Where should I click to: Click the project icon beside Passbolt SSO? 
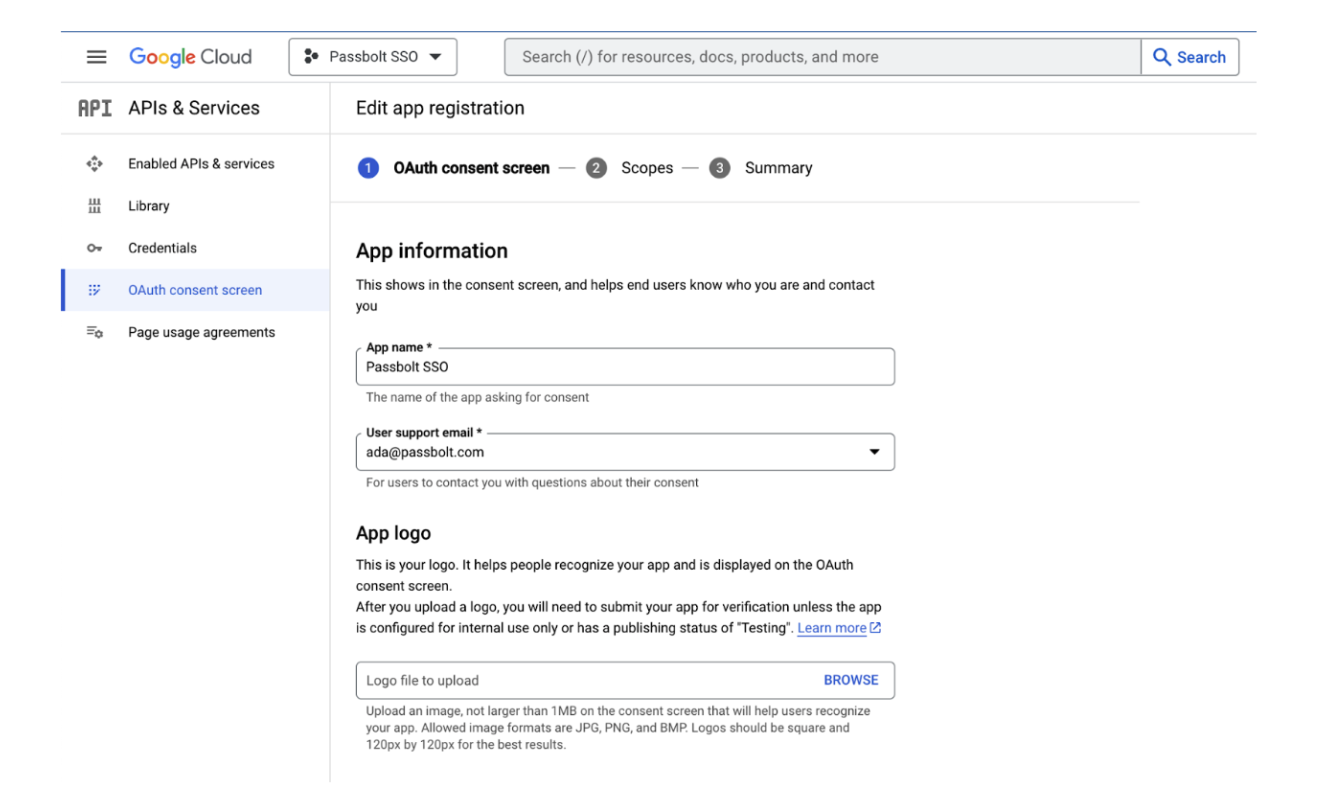coord(311,57)
